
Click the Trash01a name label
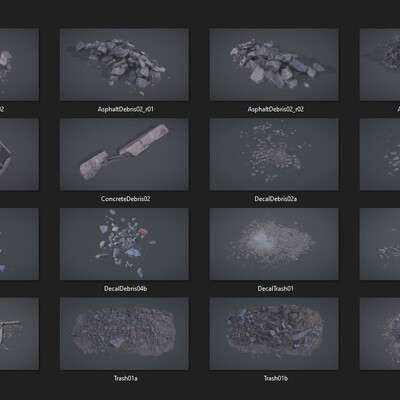(x=126, y=378)
